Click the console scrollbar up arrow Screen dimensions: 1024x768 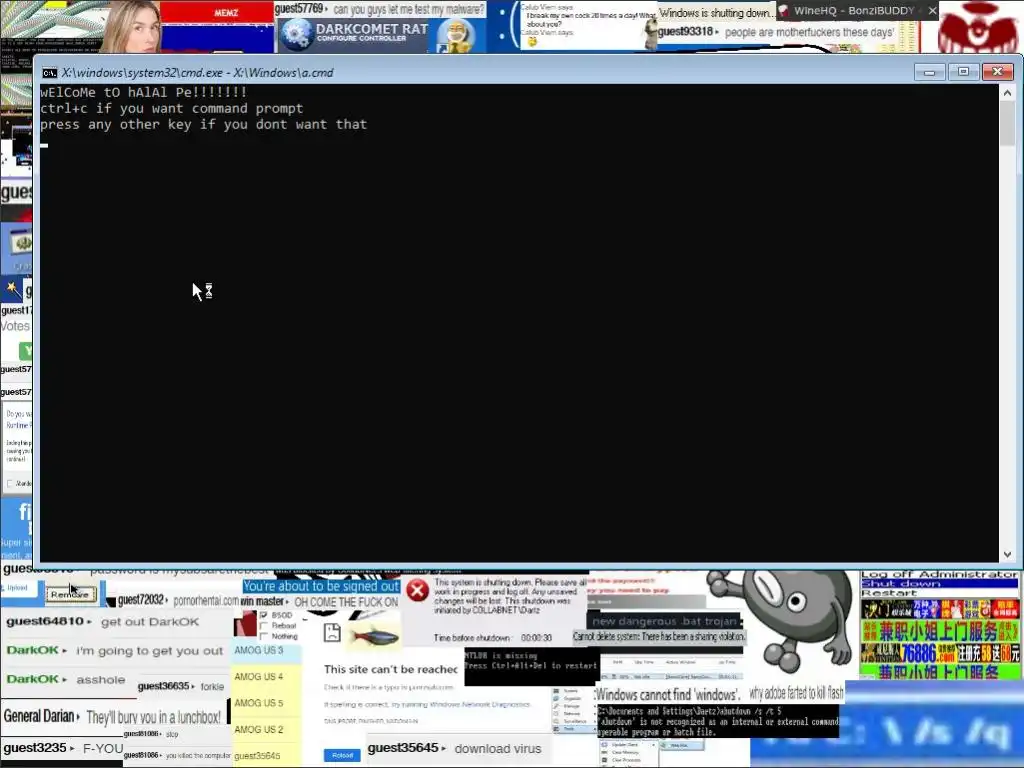(1007, 93)
